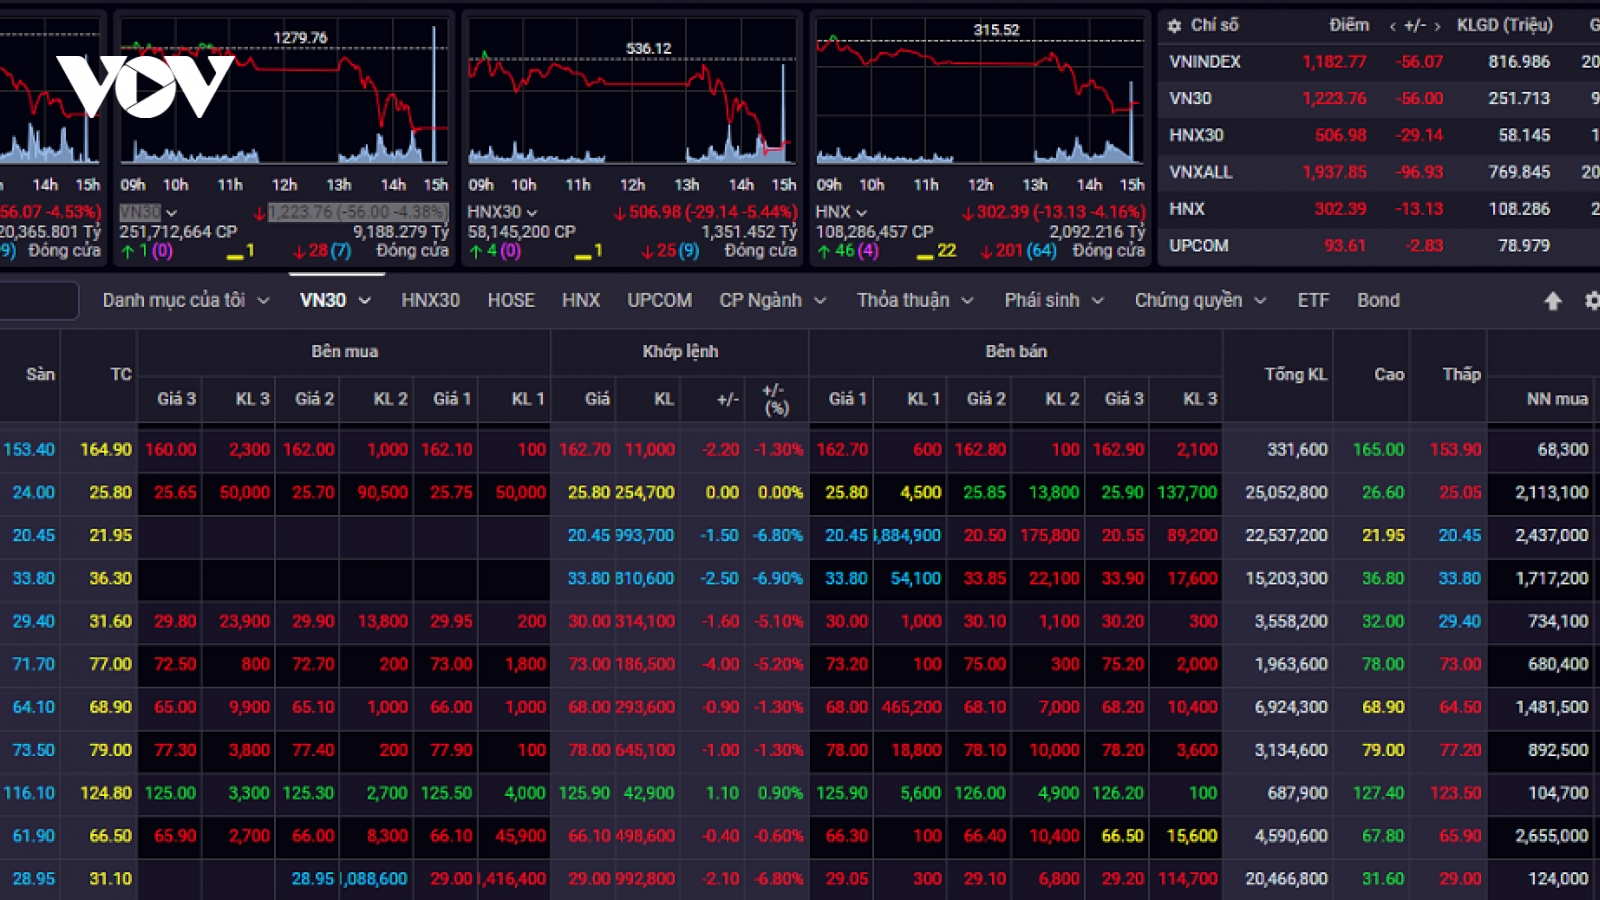The width and height of the screenshot is (1600, 900).
Task: Click the VN30 intraday chart
Action: (x=284, y=92)
